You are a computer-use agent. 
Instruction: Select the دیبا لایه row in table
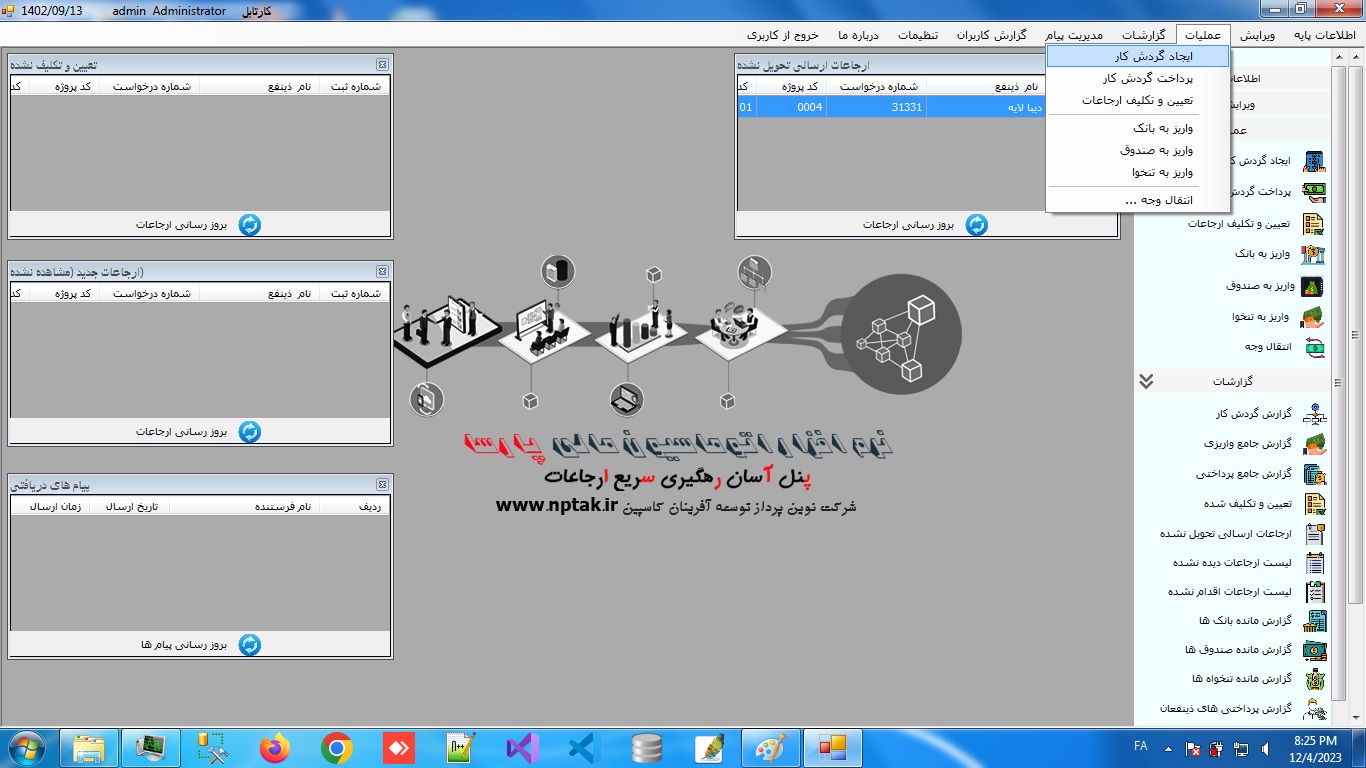point(890,107)
